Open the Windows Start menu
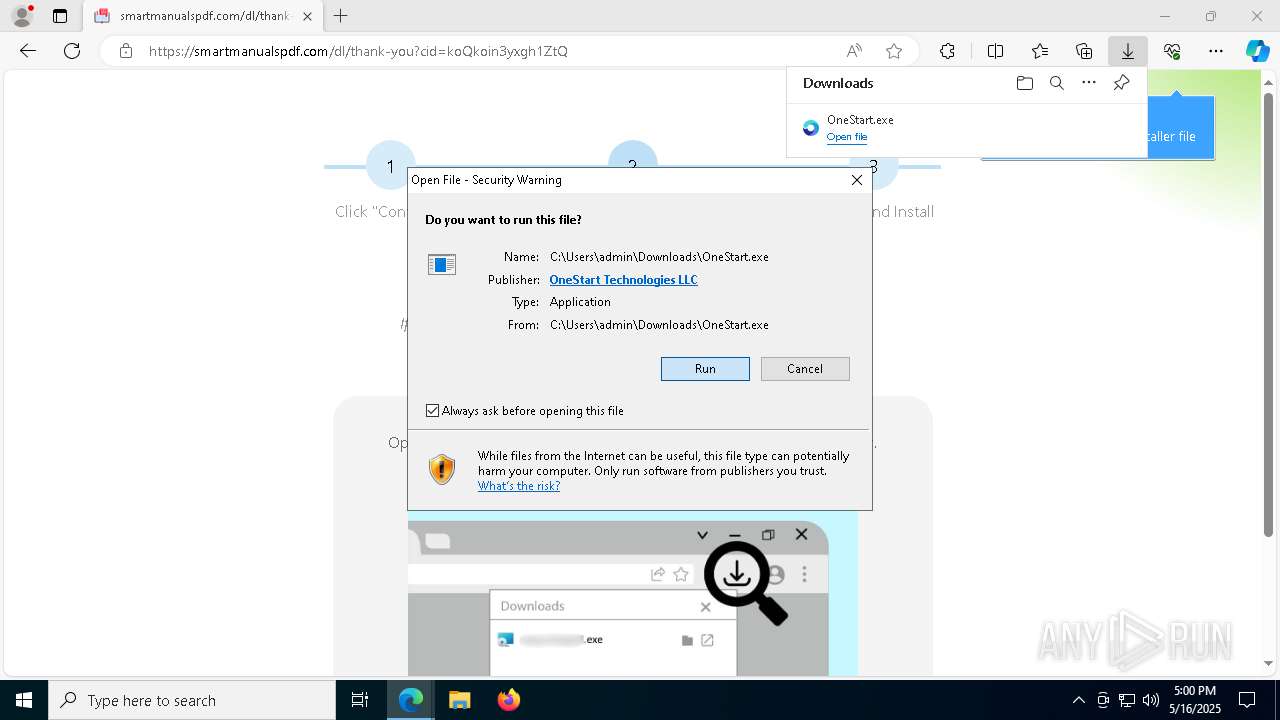 24,700
